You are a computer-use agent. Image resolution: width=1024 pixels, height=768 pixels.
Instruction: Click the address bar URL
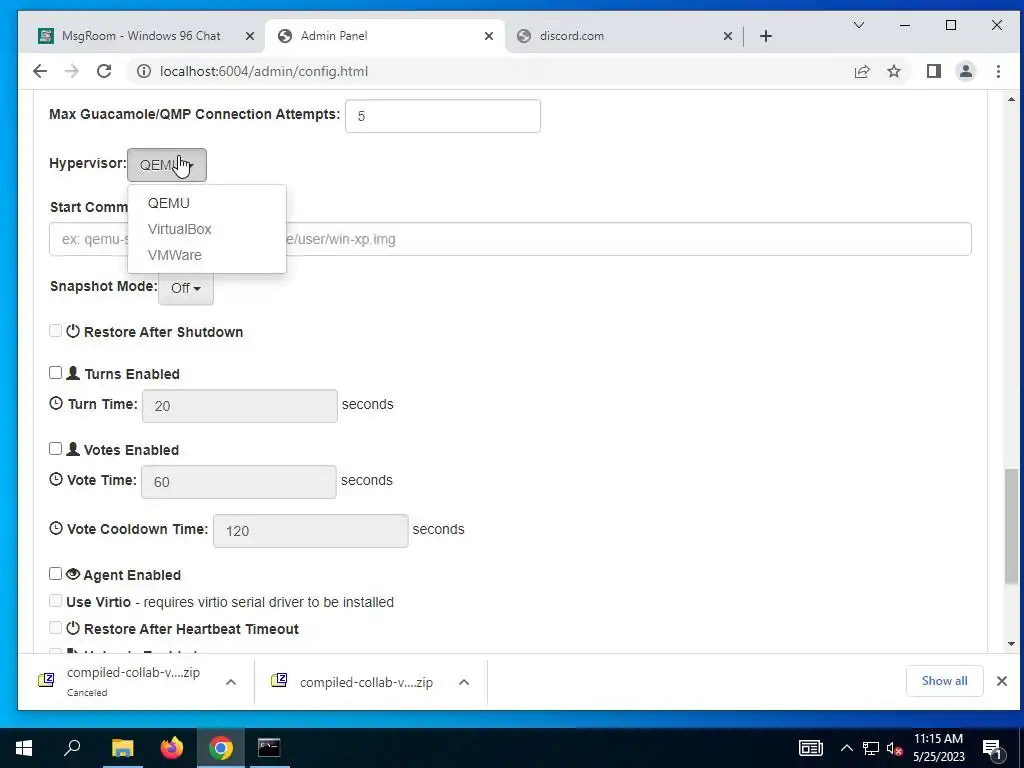tap(264, 71)
